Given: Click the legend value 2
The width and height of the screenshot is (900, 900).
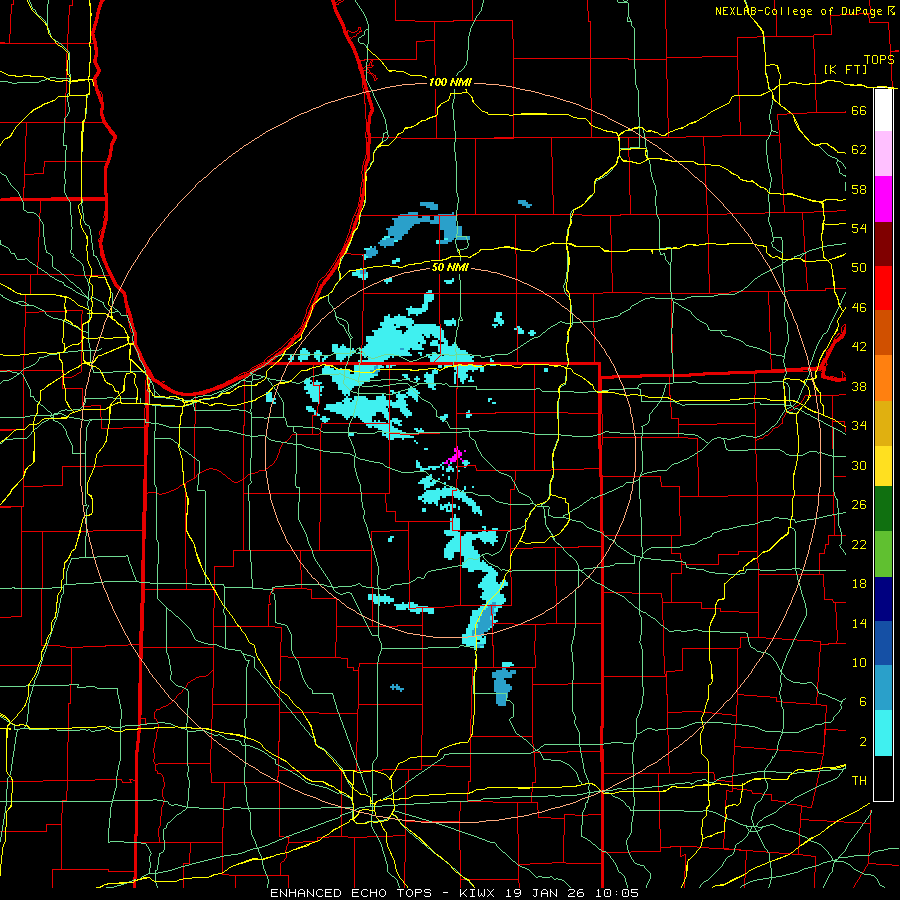Looking at the screenshot, I should tap(863, 742).
